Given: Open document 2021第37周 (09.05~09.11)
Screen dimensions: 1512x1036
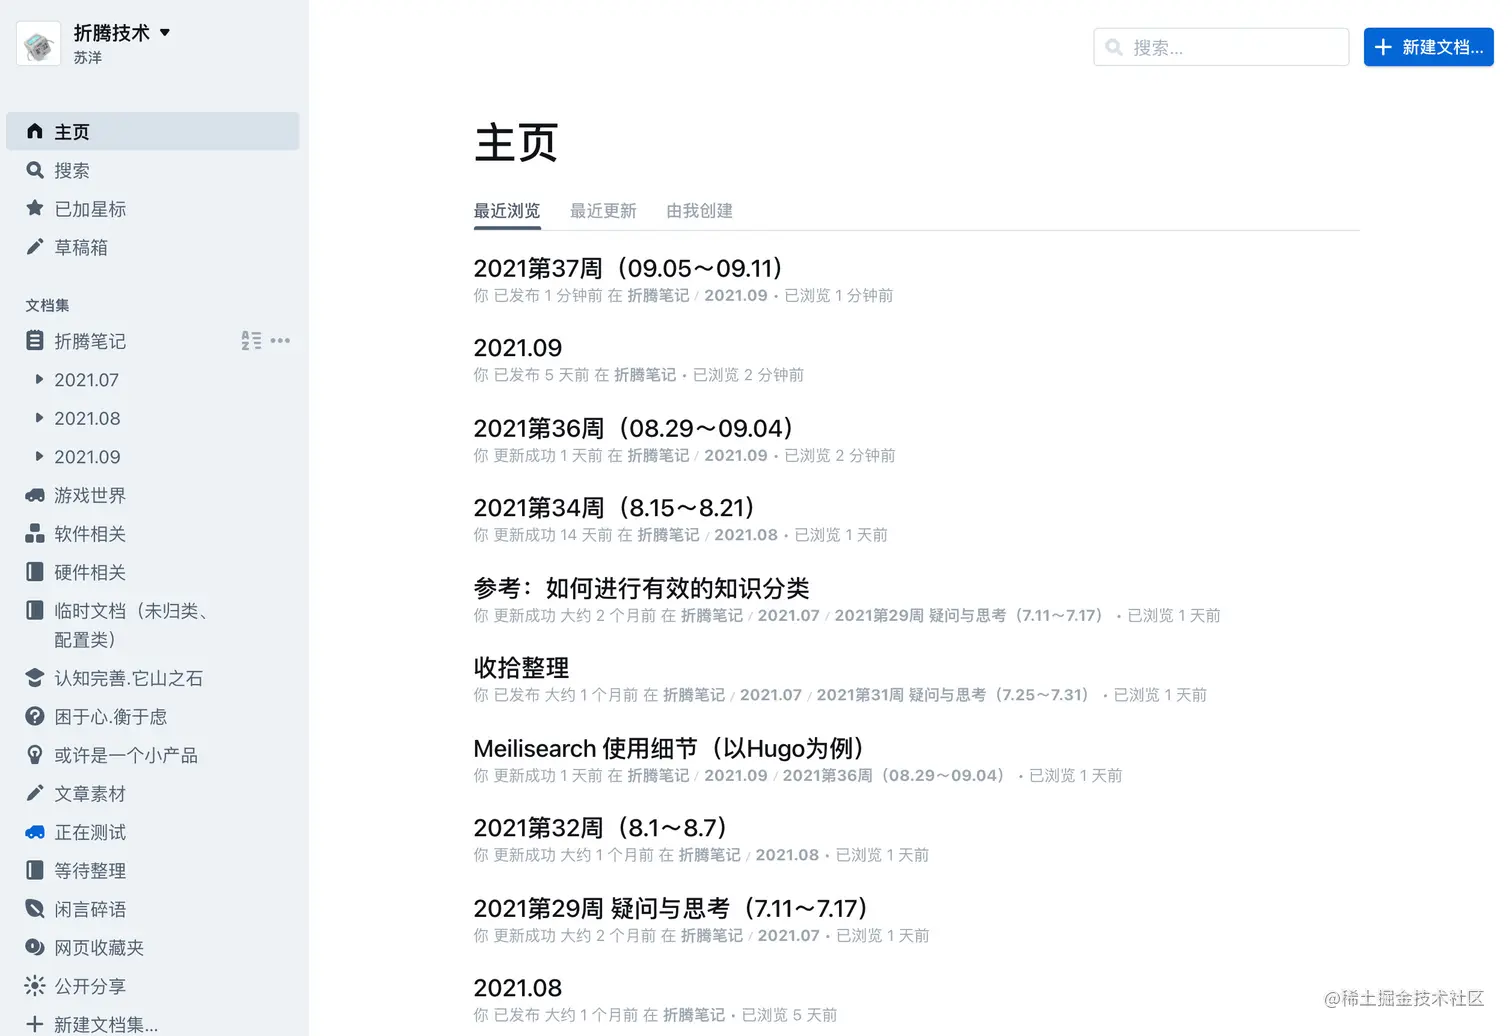Looking at the screenshot, I should pos(628,268).
